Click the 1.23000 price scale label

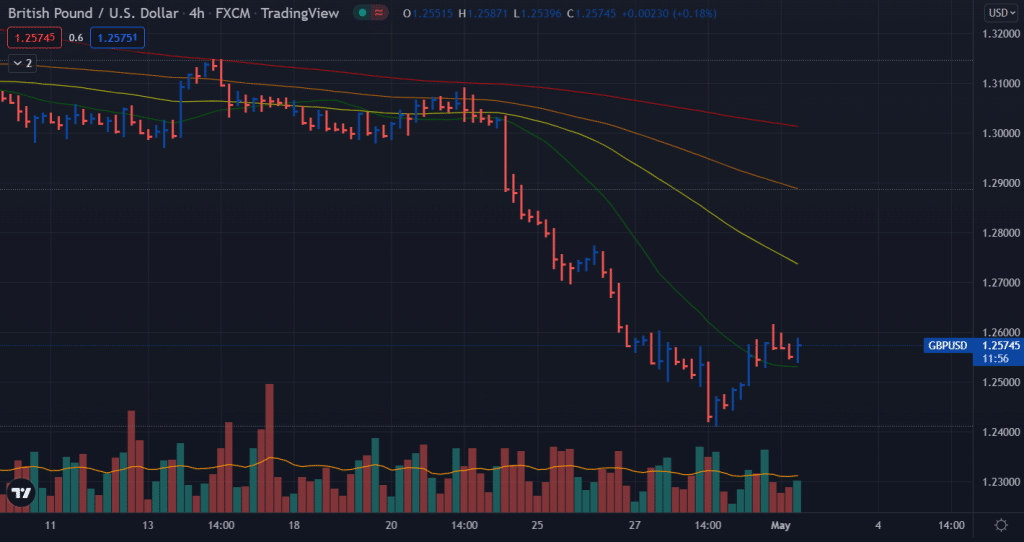point(1000,482)
